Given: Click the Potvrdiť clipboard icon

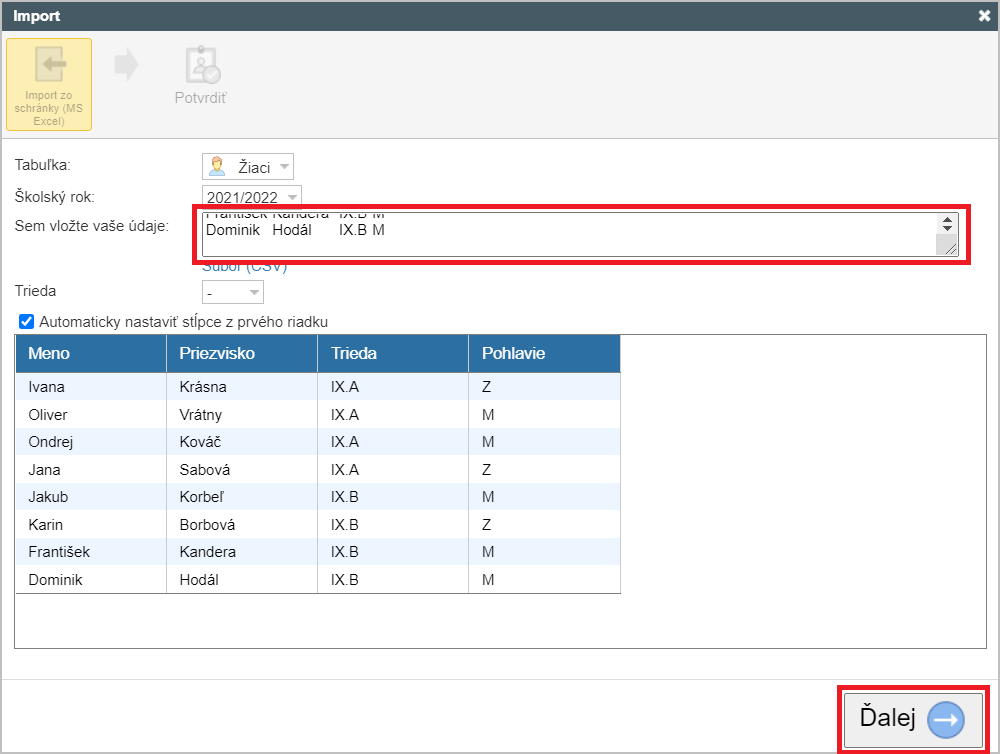Looking at the screenshot, I should coord(201,66).
